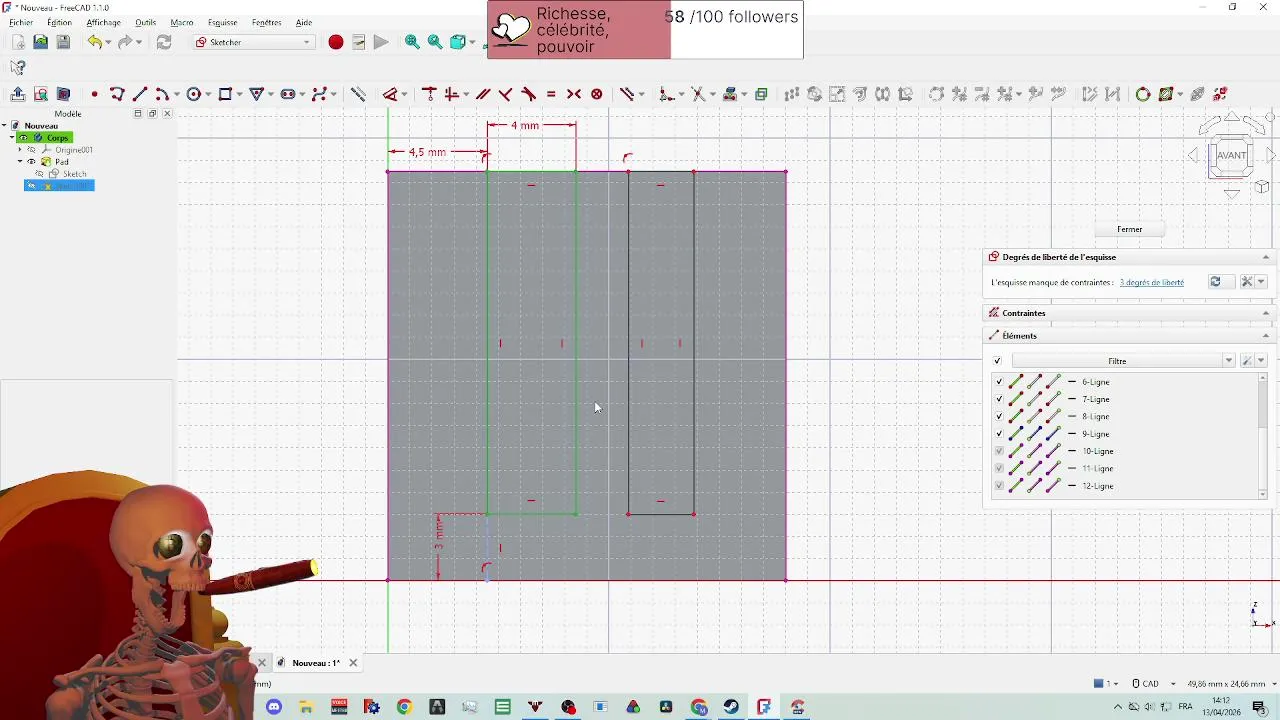Open Windows notification center icon

1259,707
